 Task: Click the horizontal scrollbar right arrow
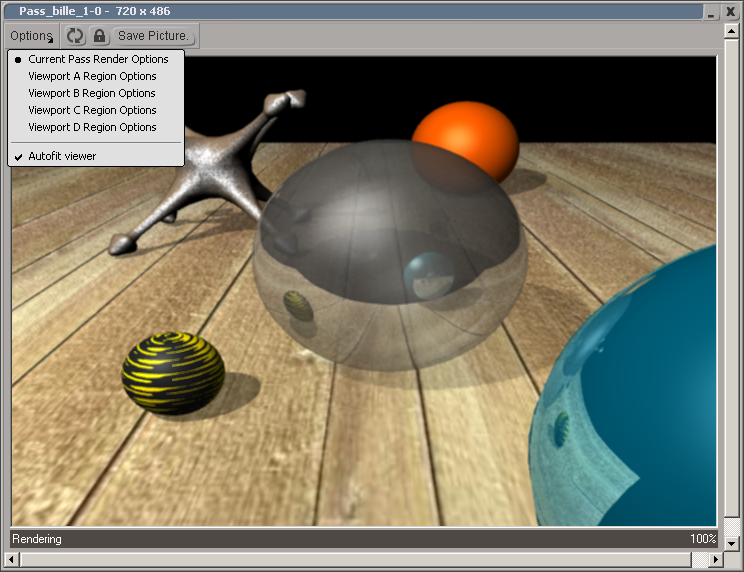(x=715, y=560)
